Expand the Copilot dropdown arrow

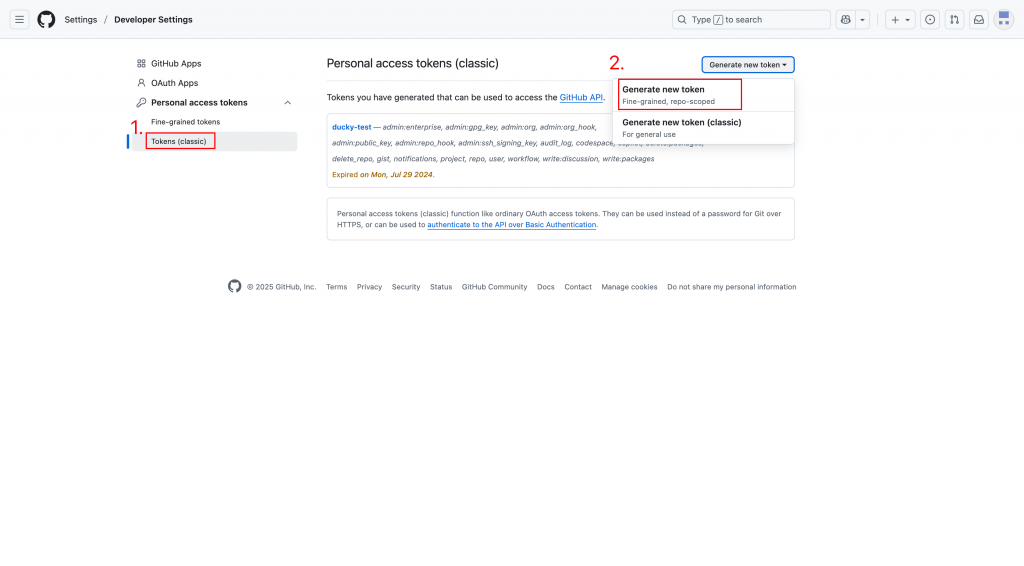coord(862,20)
